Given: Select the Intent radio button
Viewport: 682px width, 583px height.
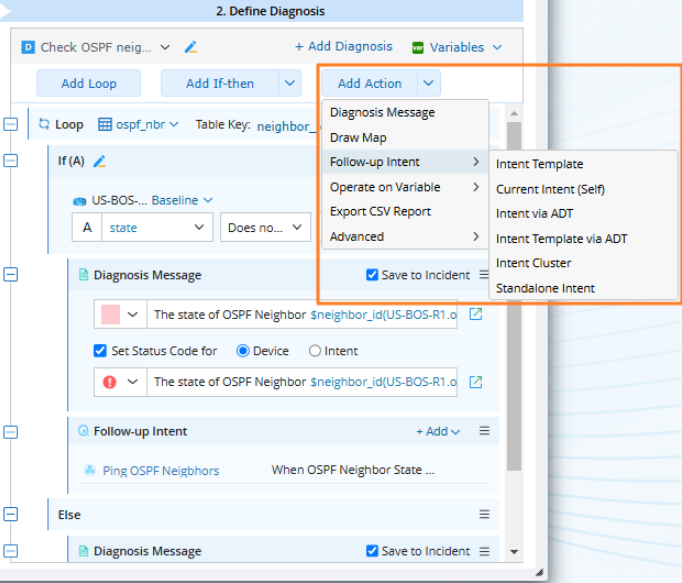Looking at the screenshot, I should (x=315, y=351).
